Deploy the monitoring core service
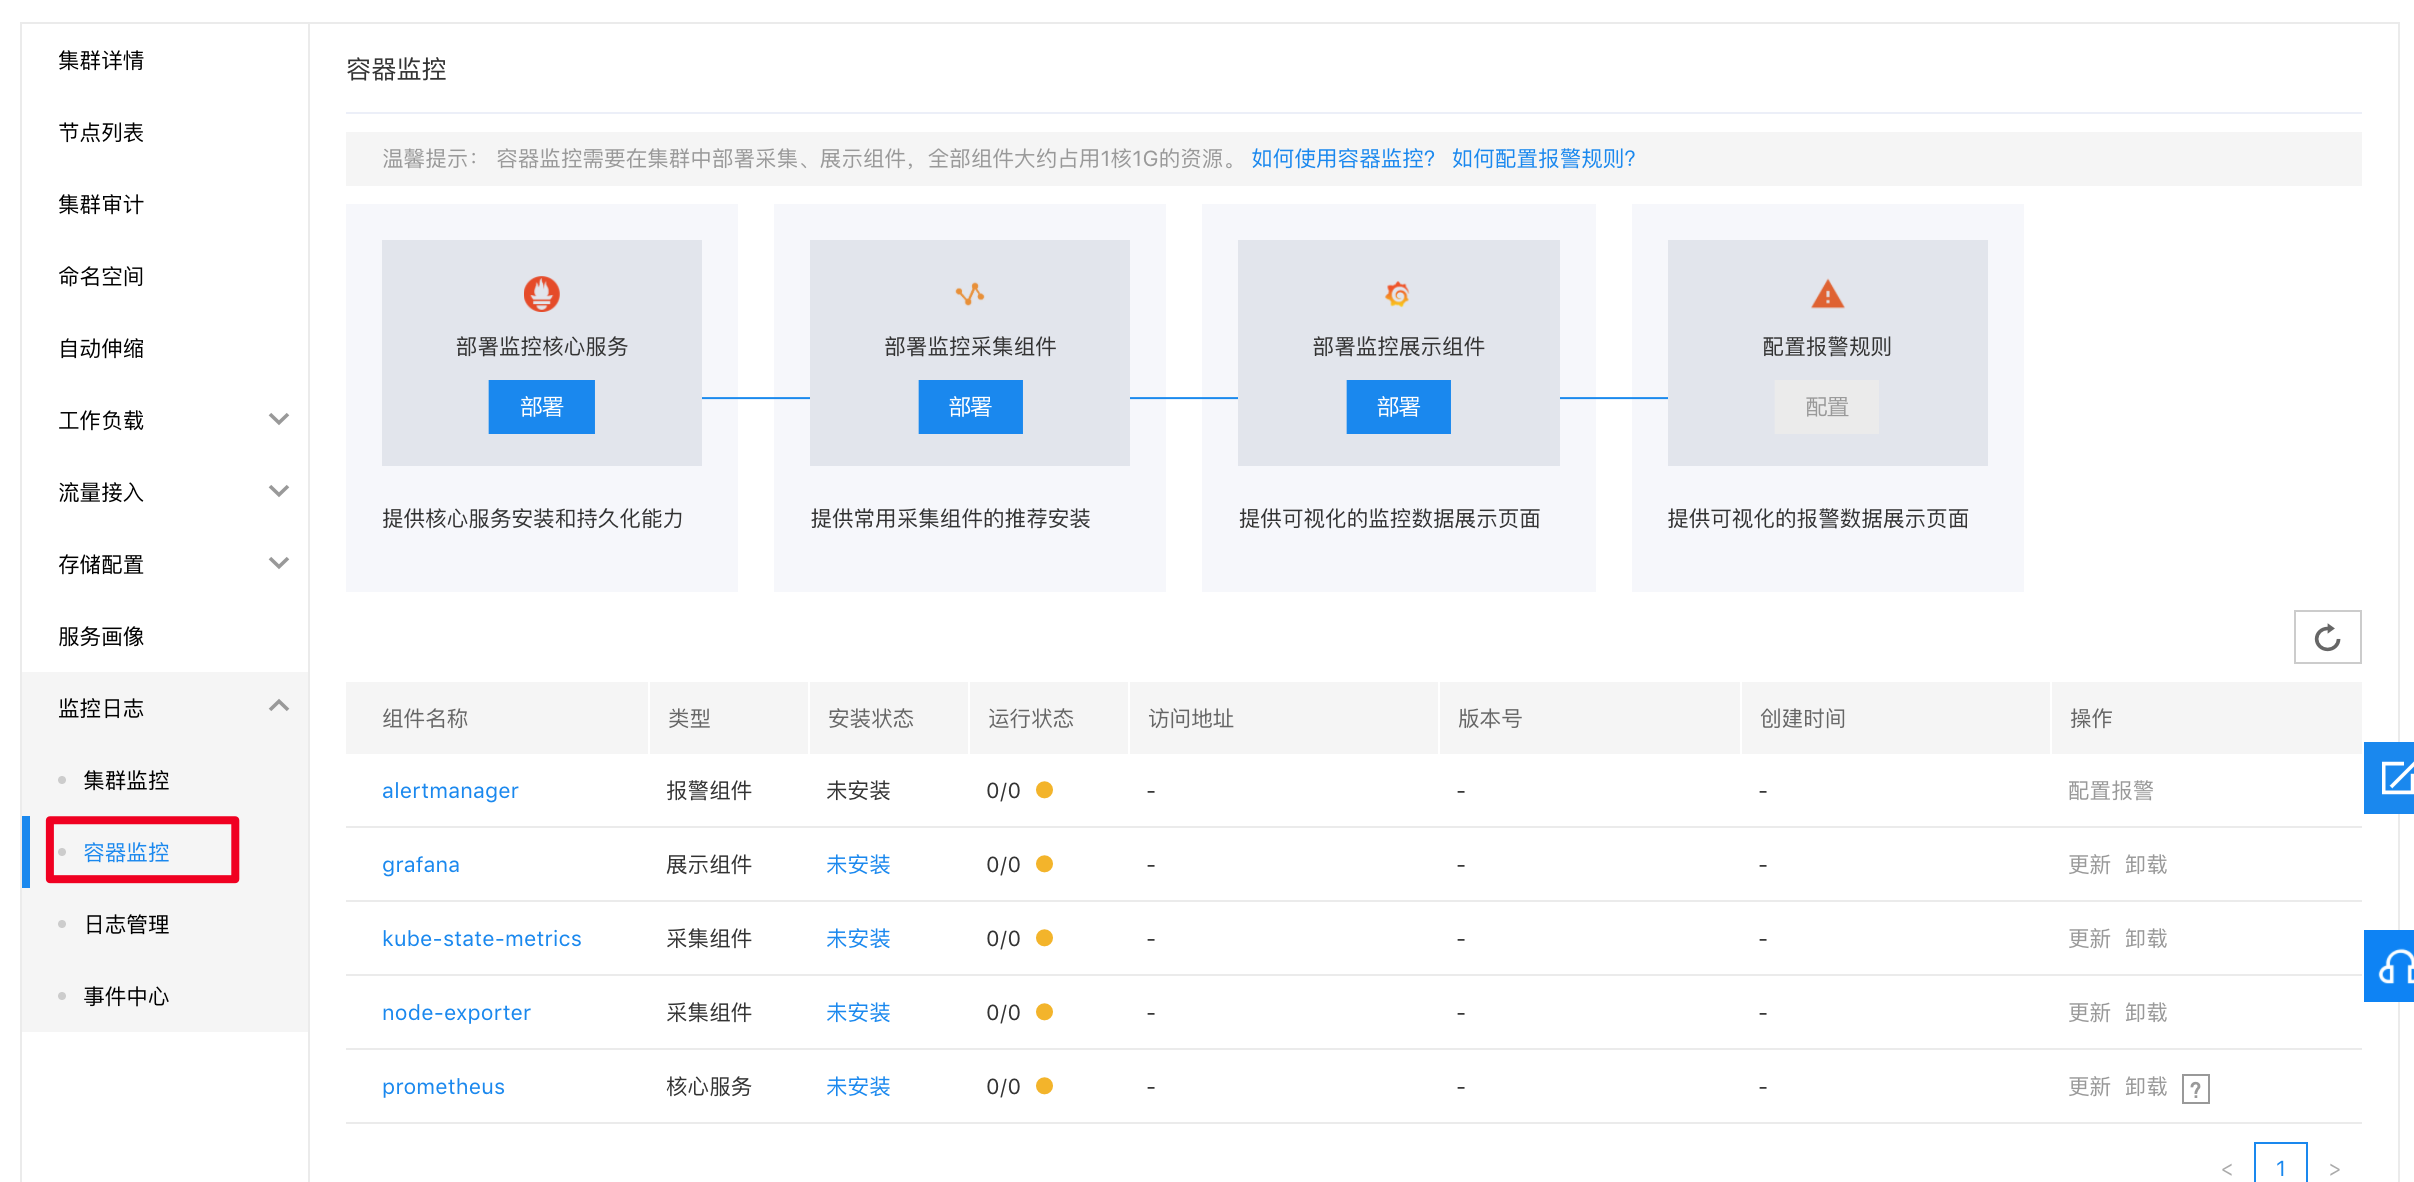The height and width of the screenshot is (1182, 2414). point(541,407)
